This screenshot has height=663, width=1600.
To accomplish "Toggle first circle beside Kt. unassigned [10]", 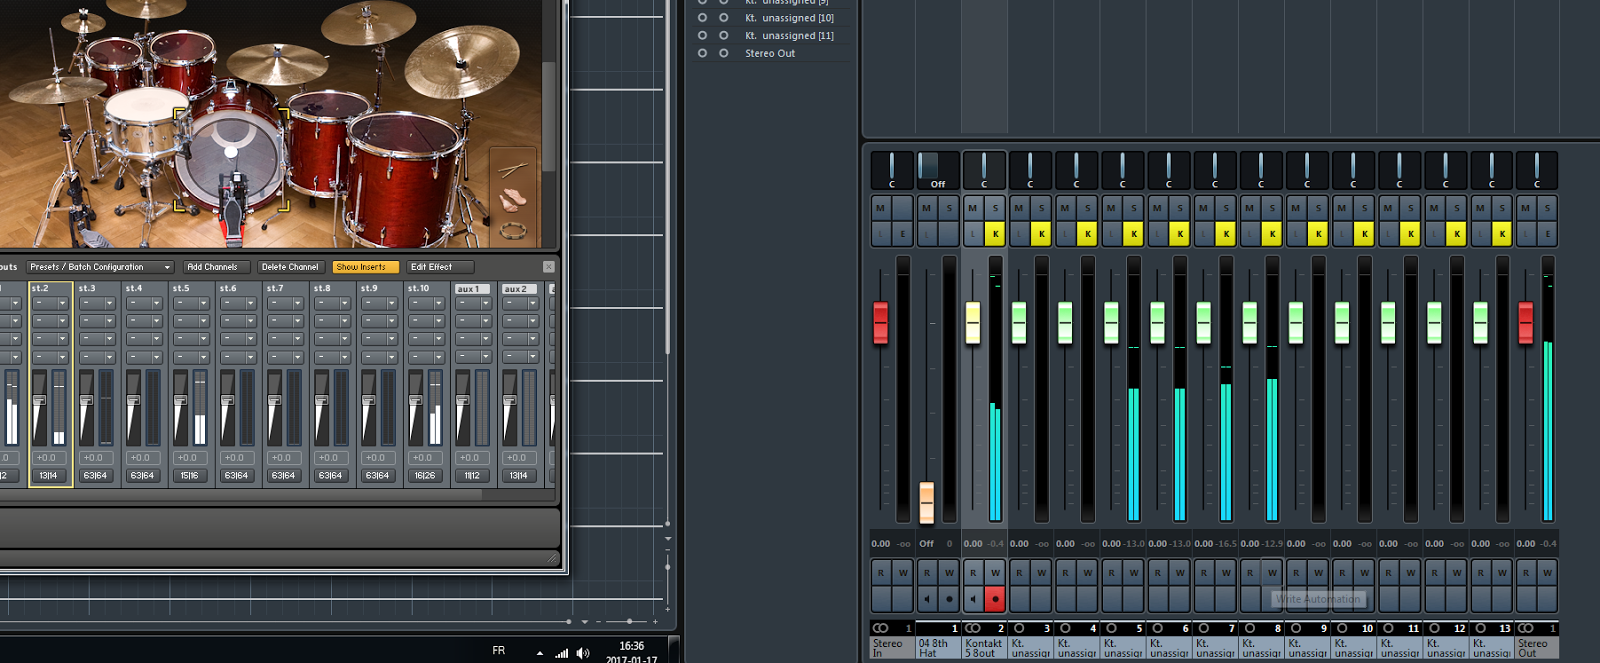I will [702, 18].
